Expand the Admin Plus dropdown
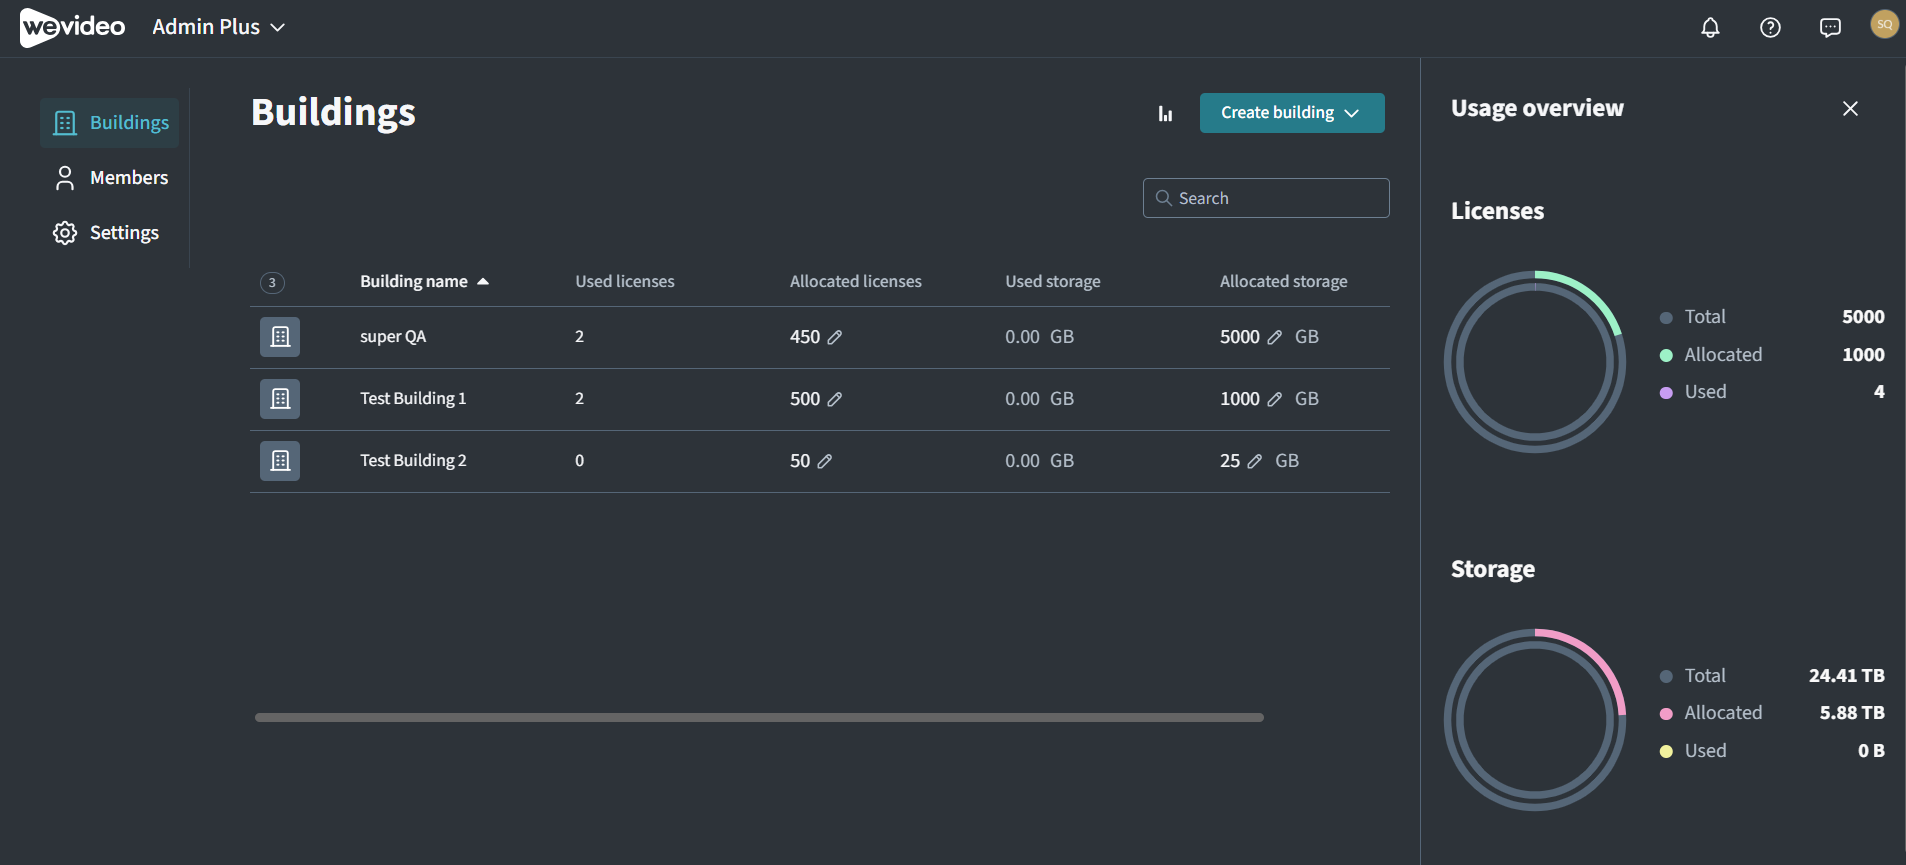 [219, 27]
